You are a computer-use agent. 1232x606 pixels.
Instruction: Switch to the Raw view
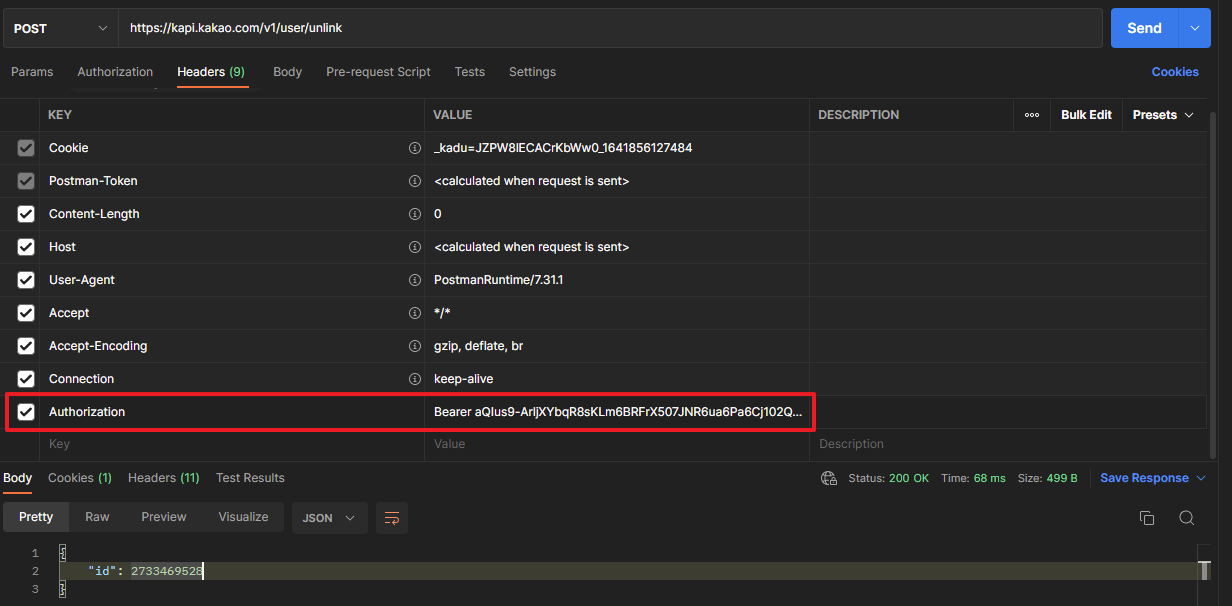97,517
